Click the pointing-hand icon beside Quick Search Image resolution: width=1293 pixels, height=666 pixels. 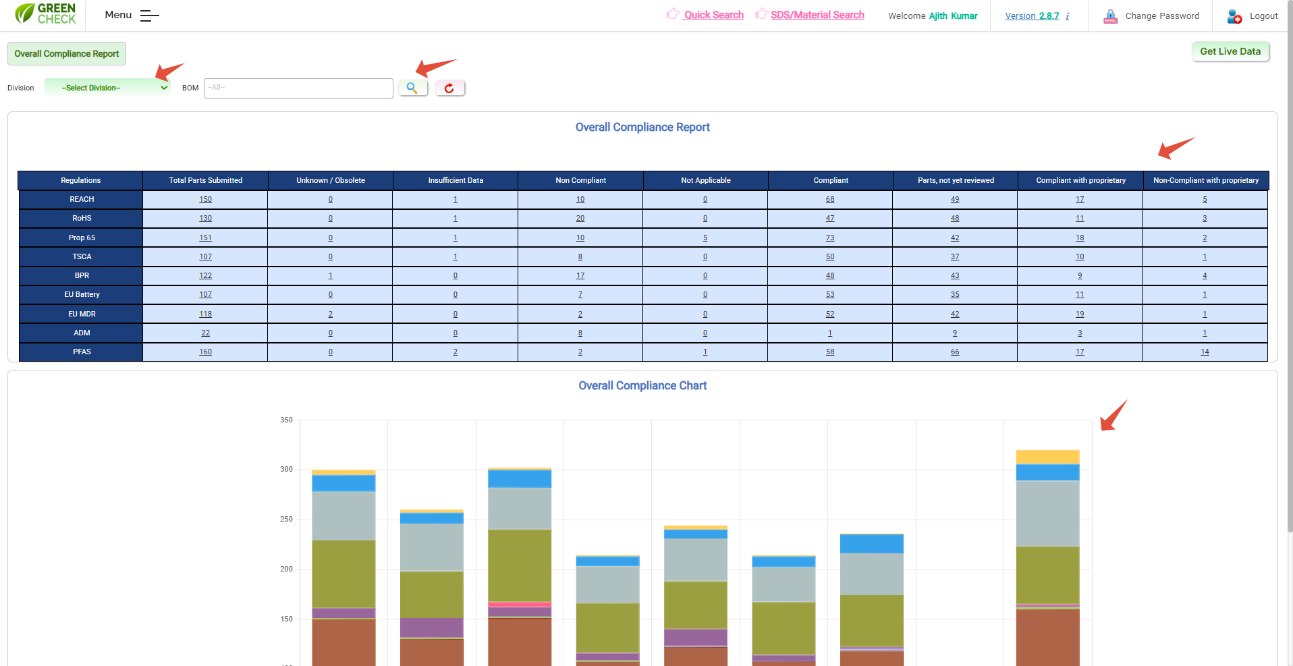coord(673,14)
